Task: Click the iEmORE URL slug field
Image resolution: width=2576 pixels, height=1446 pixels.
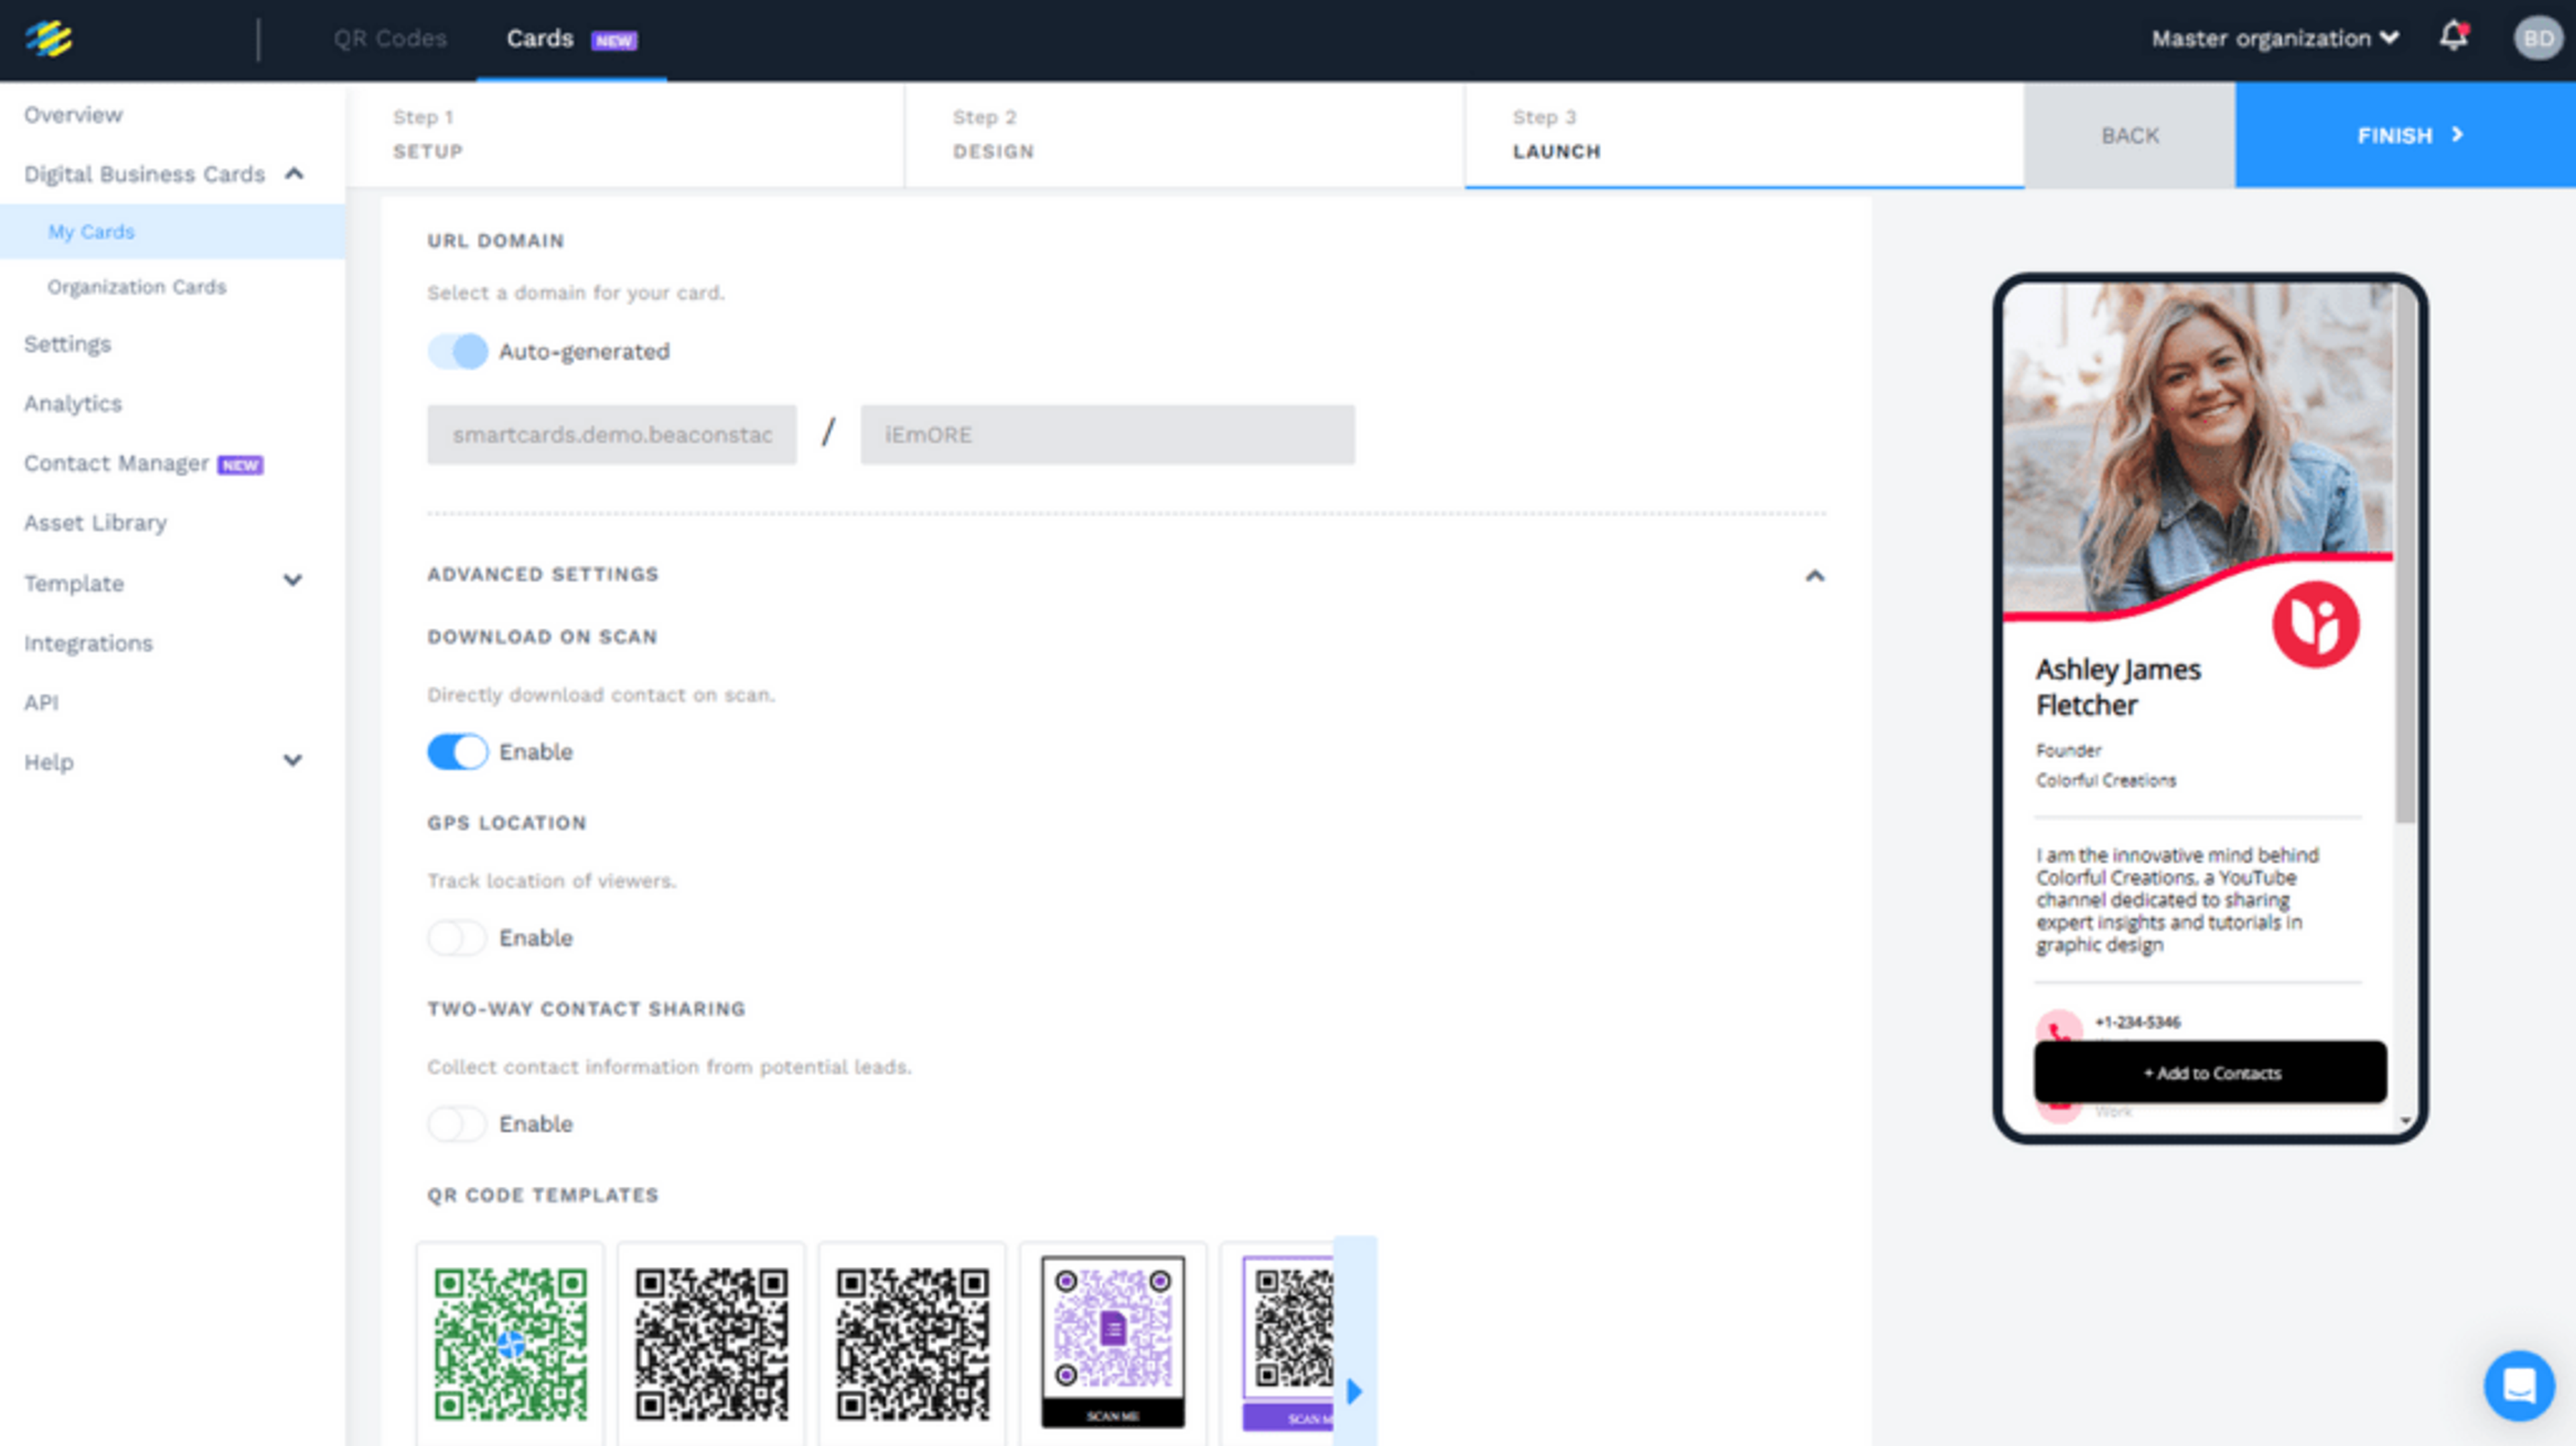Action: tap(1107, 434)
